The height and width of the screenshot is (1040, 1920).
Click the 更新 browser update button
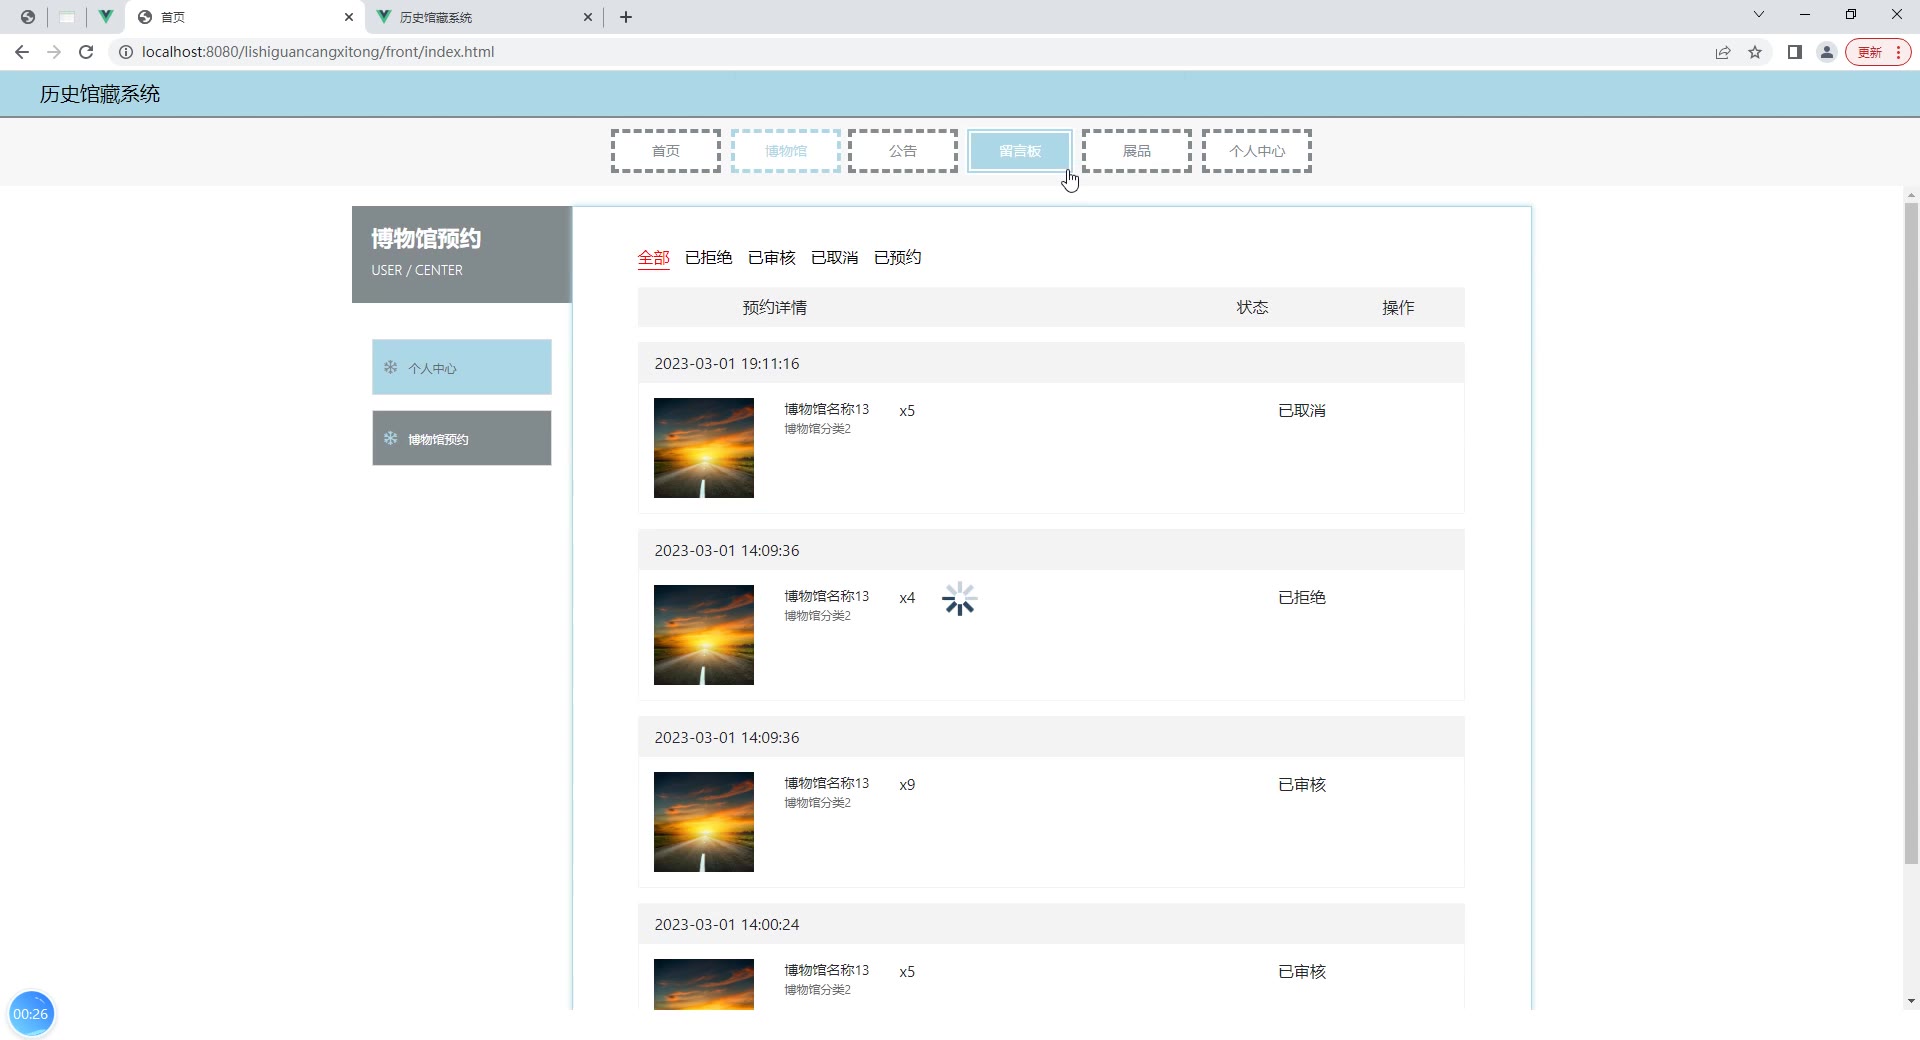(x=1878, y=52)
